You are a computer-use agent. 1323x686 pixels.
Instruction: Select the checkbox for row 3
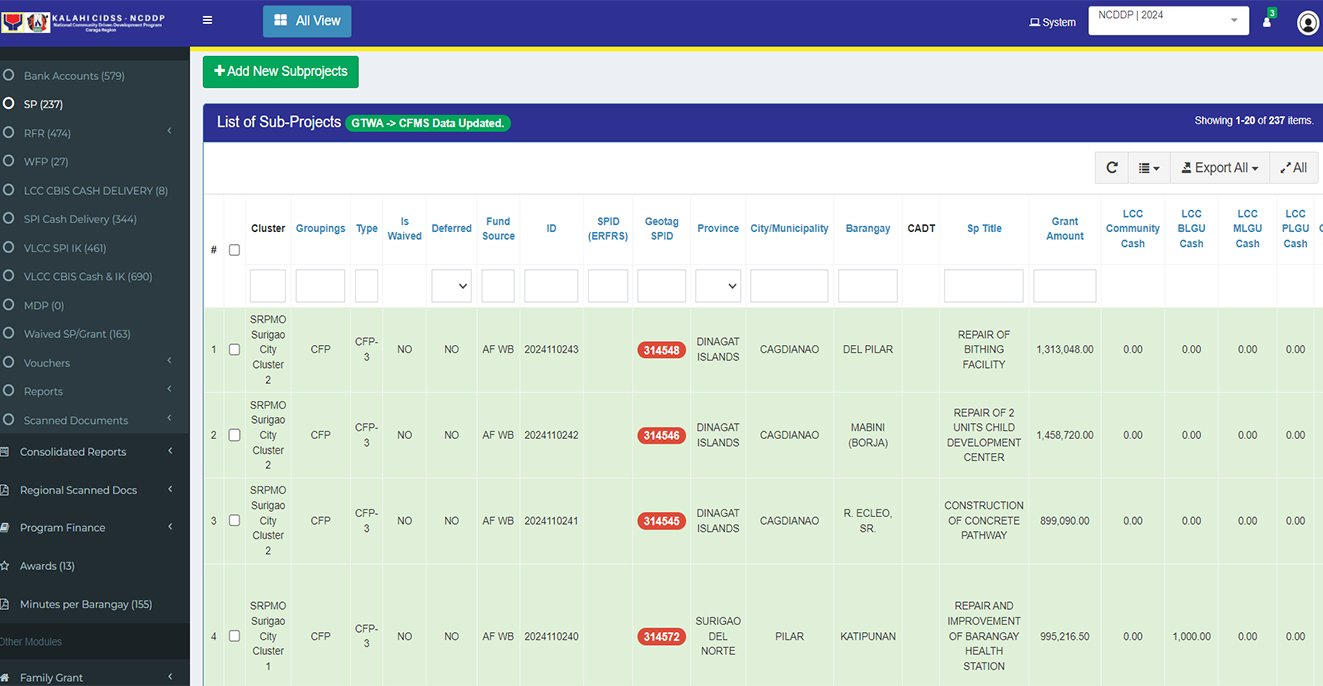234,521
